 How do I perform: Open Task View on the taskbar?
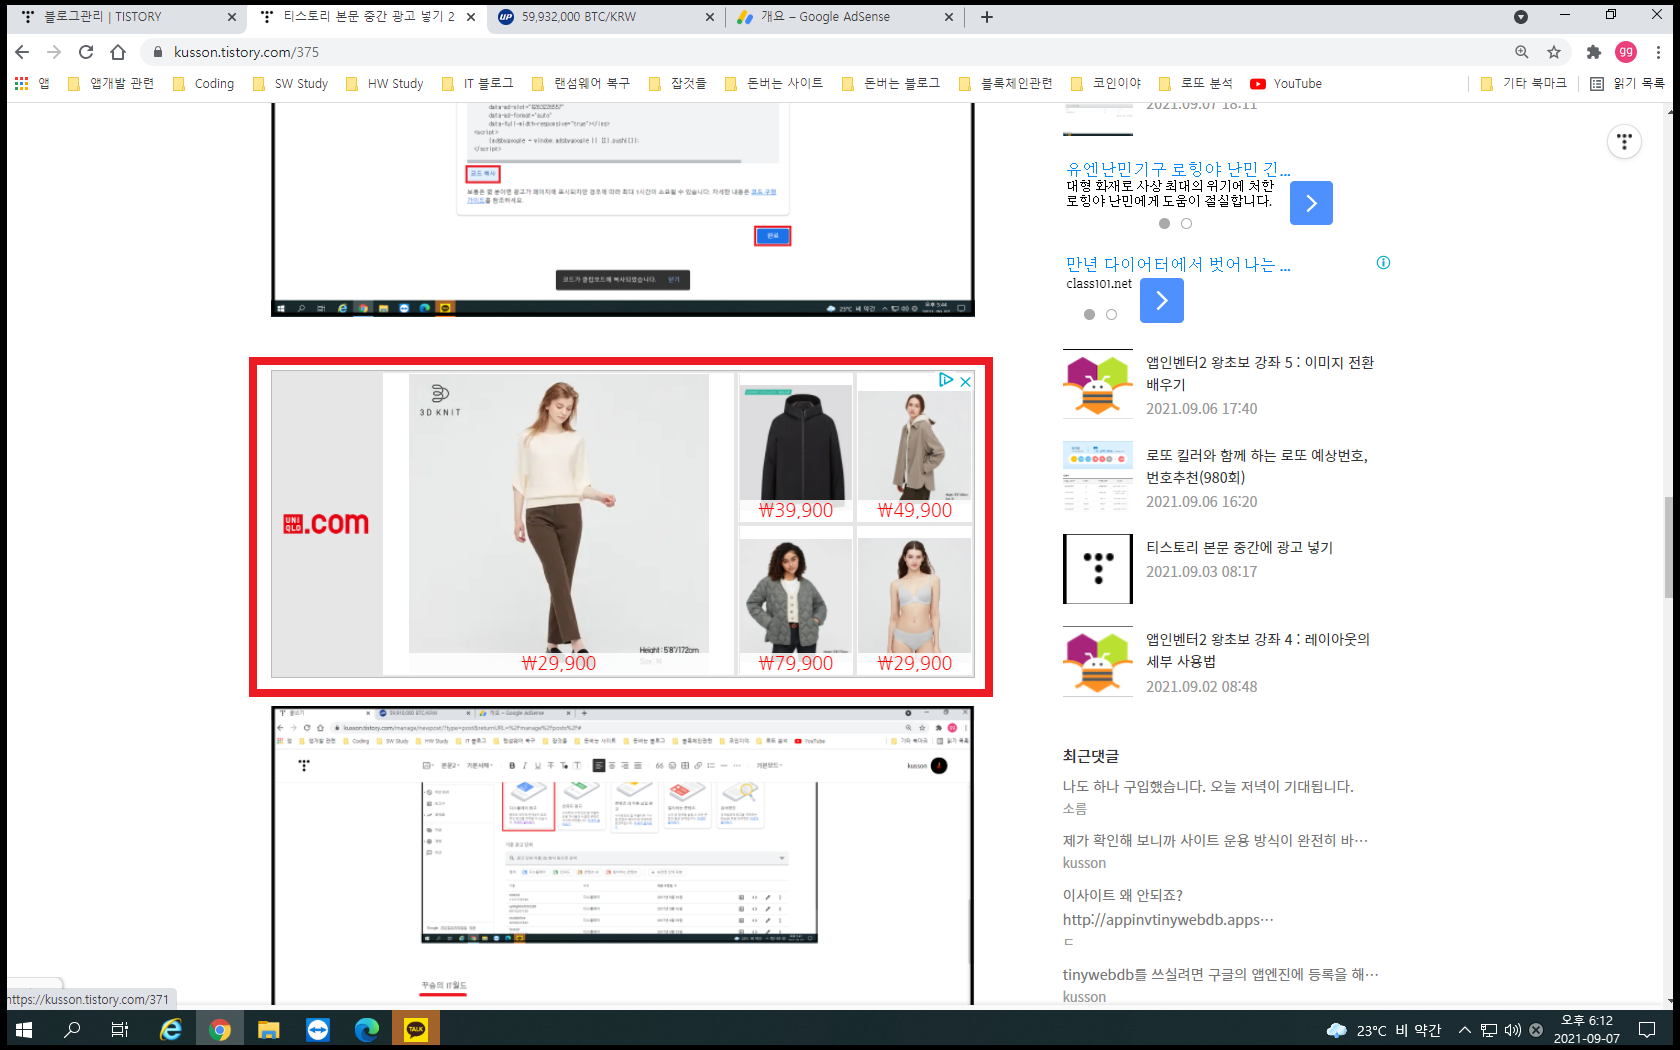pyautogui.click(x=120, y=1029)
